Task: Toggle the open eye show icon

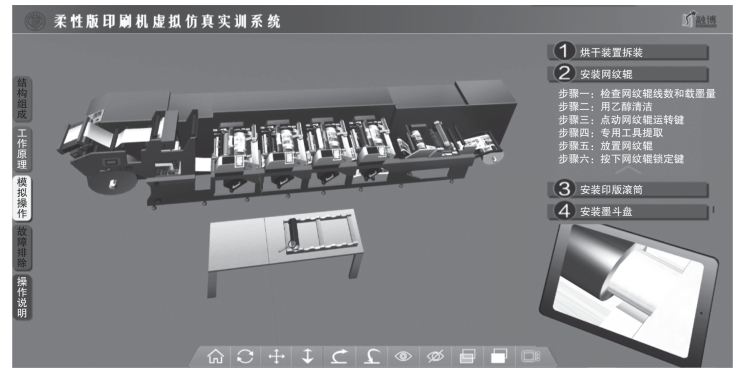Action: (403, 356)
